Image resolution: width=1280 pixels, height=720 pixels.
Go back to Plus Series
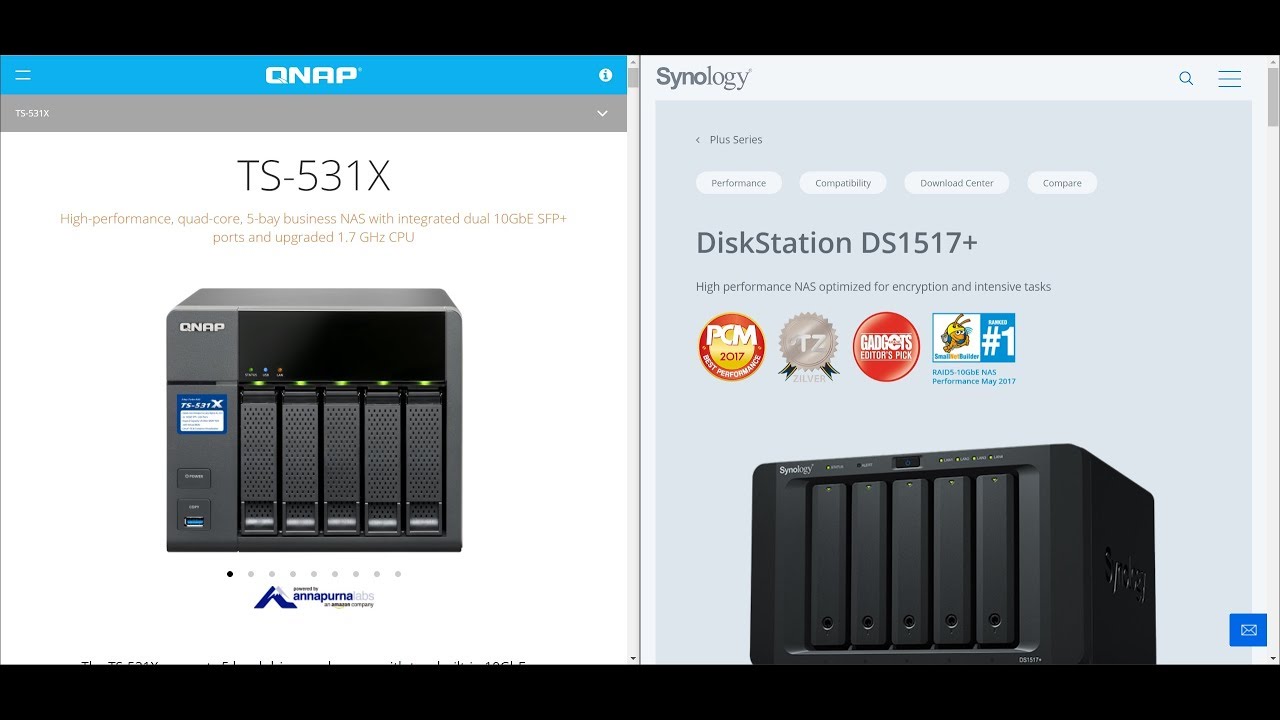click(729, 140)
